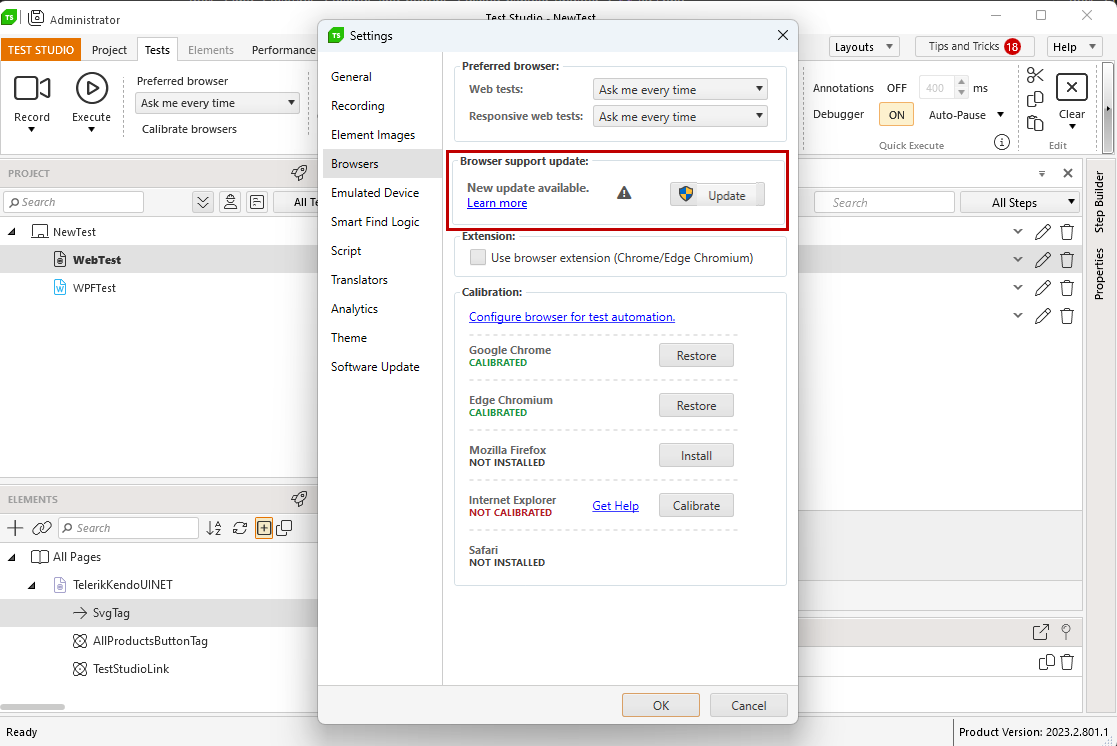Click the pencil edit icon in last step row

point(1043,316)
